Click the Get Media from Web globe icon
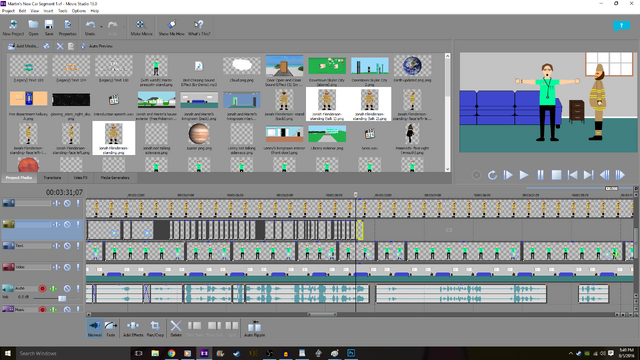Image resolution: width=640 pixels, height=360 pixels. point(47,46)
